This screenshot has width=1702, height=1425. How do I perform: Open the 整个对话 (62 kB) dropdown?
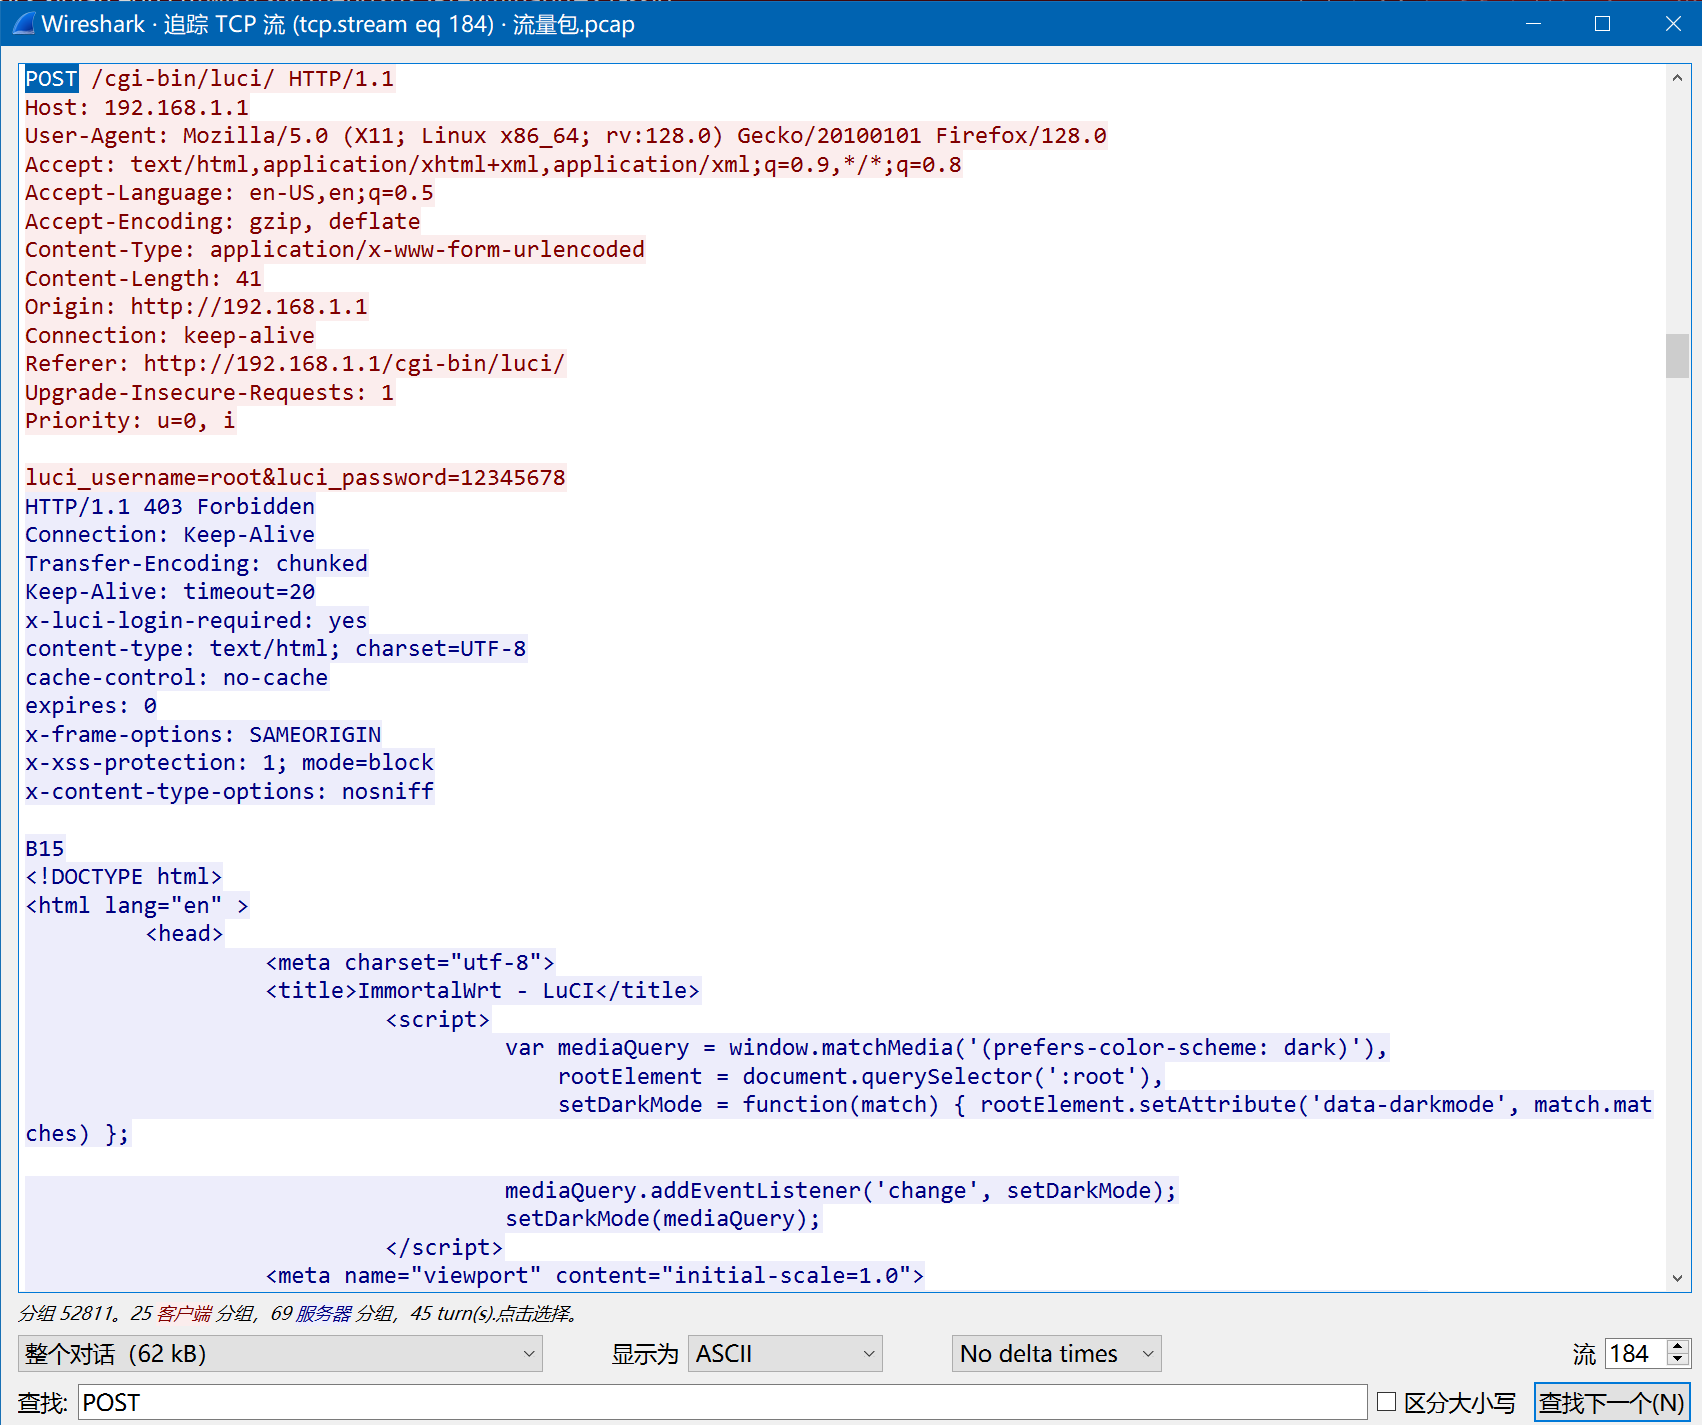pyautogui.click(x=280, y=1354)
